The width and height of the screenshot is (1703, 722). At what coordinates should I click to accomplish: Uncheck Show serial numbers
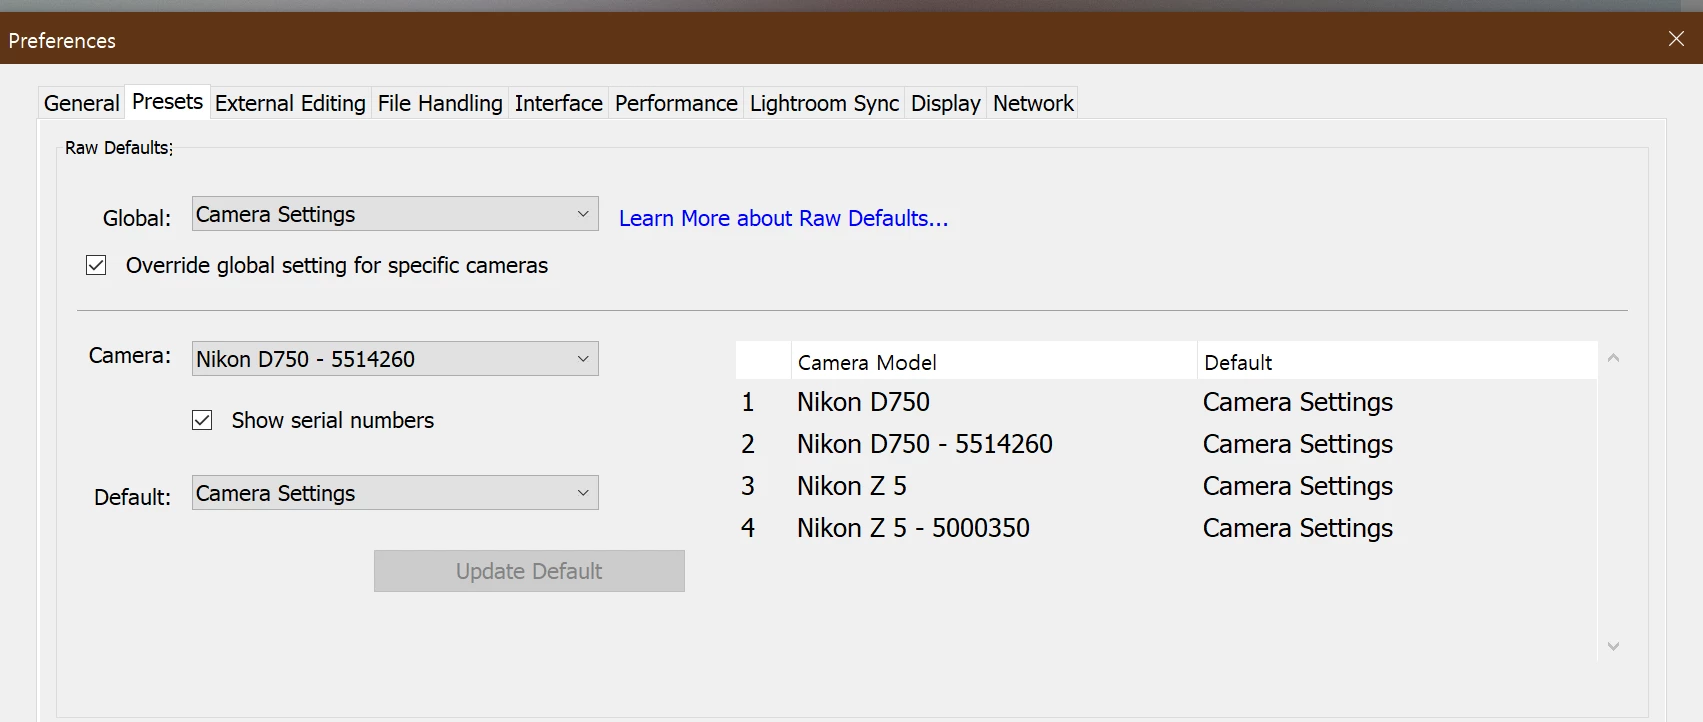202,420
